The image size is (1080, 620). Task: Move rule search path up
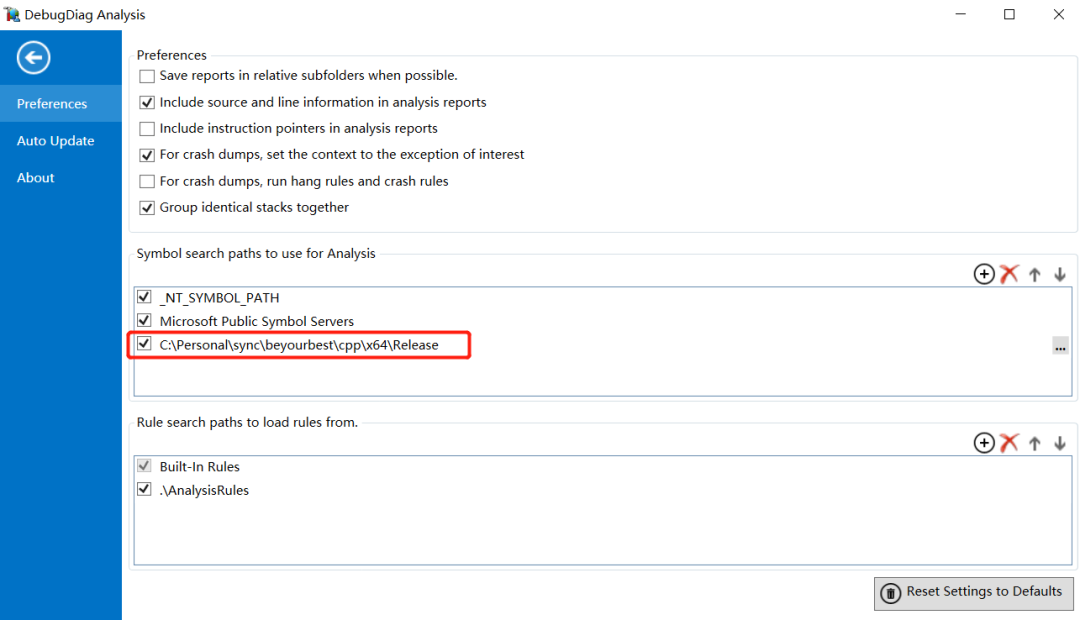pos(1035,443)
